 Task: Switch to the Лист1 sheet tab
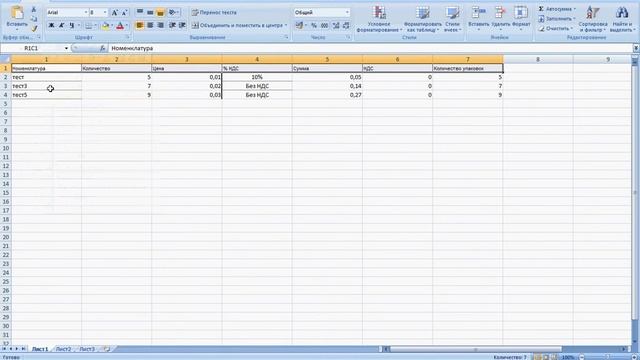click(x=40, y=349)
